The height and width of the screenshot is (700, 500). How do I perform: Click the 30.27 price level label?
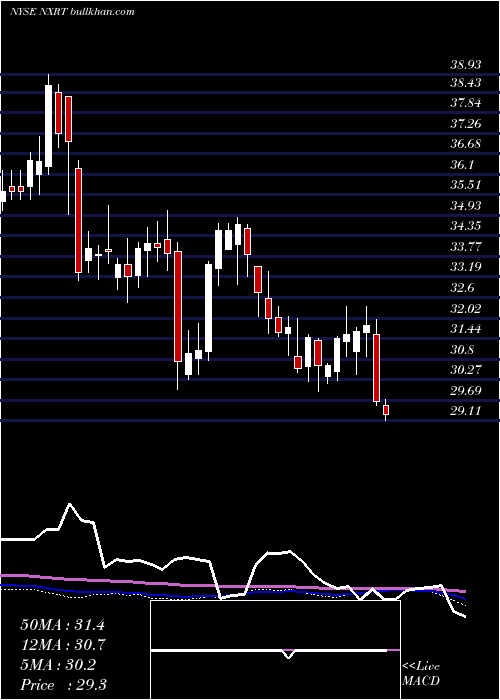(x=466, y=370)
